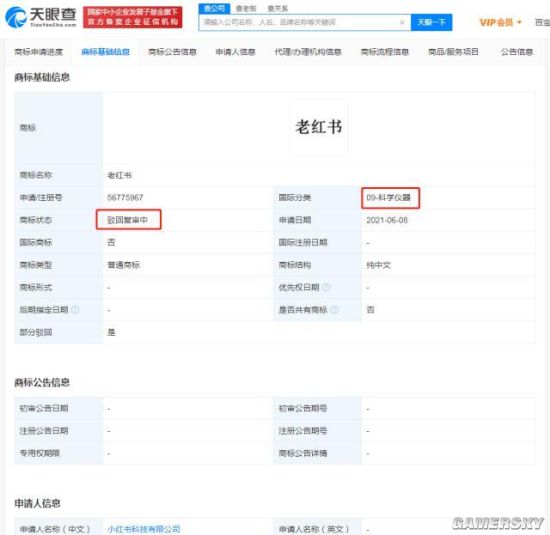Go to the 公告信息 tab

pyautogui.click(x=517, y=52)
